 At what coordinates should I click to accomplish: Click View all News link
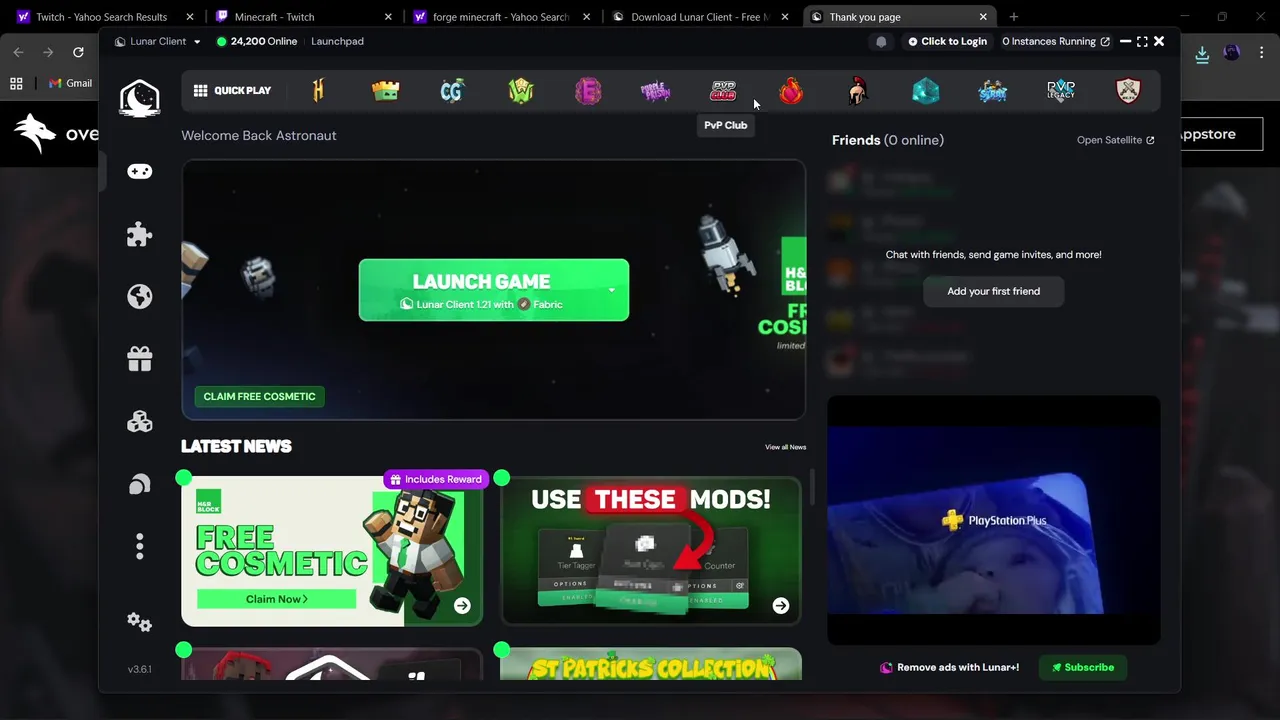pyautogui.click(x=785, y=447)
